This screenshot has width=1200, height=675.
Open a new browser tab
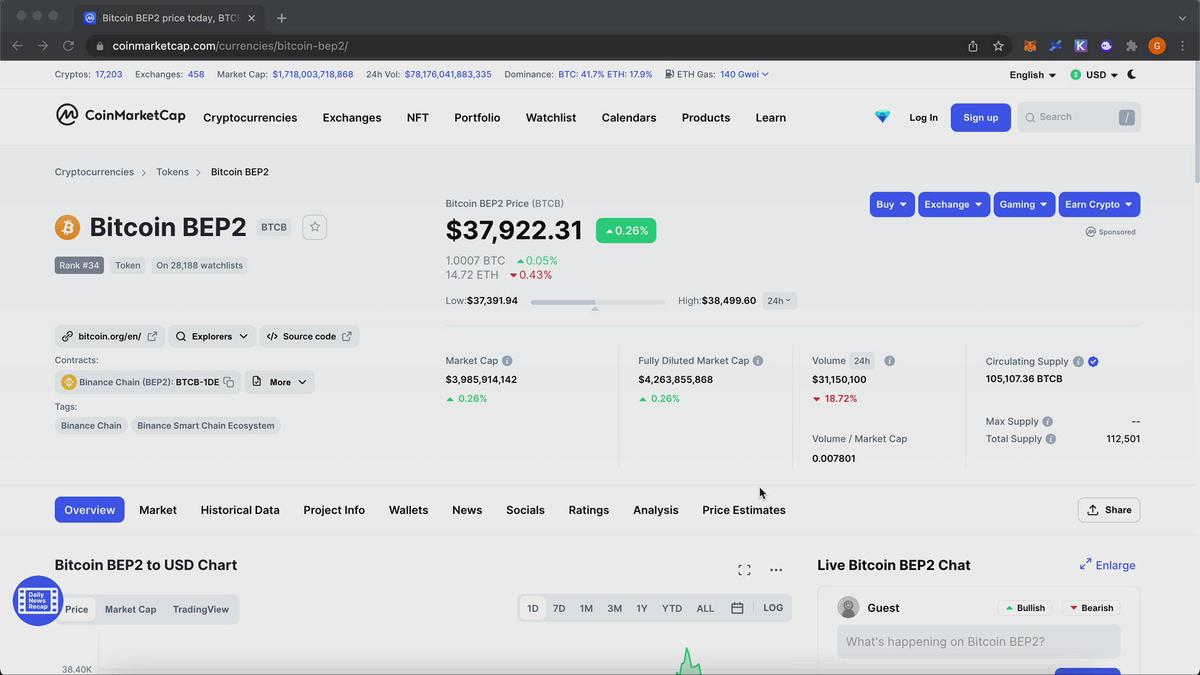(x=282, y=18)
